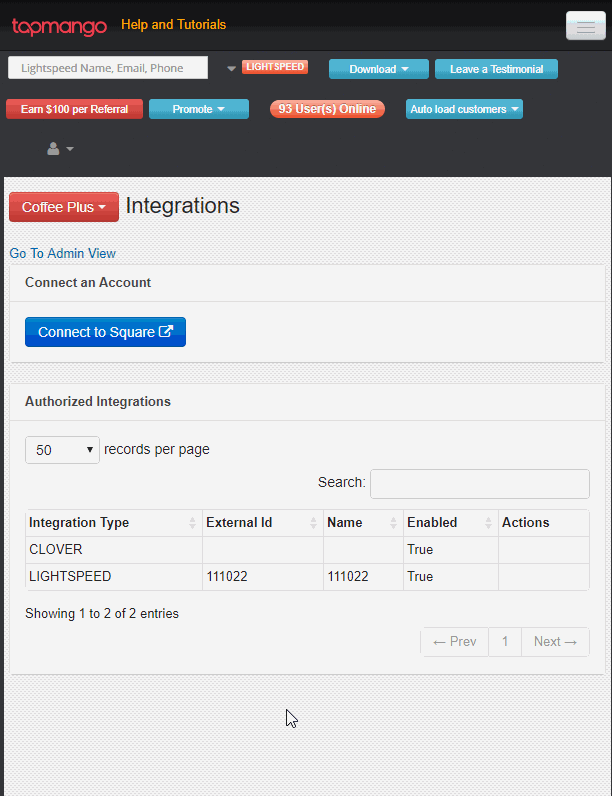Click the TapMango logo
The height and width of the screenshot is (796, 612).
click(x=59, y=26)
